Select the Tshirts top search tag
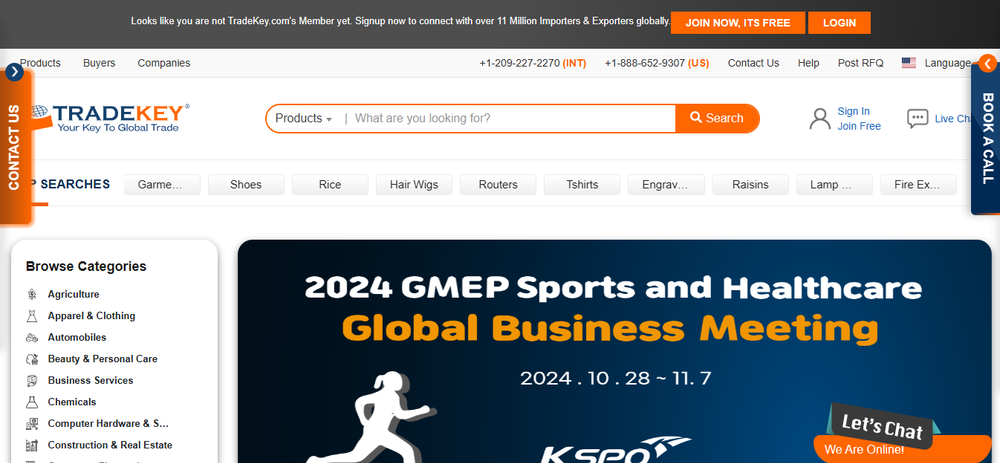 click(x=582, y=185)
